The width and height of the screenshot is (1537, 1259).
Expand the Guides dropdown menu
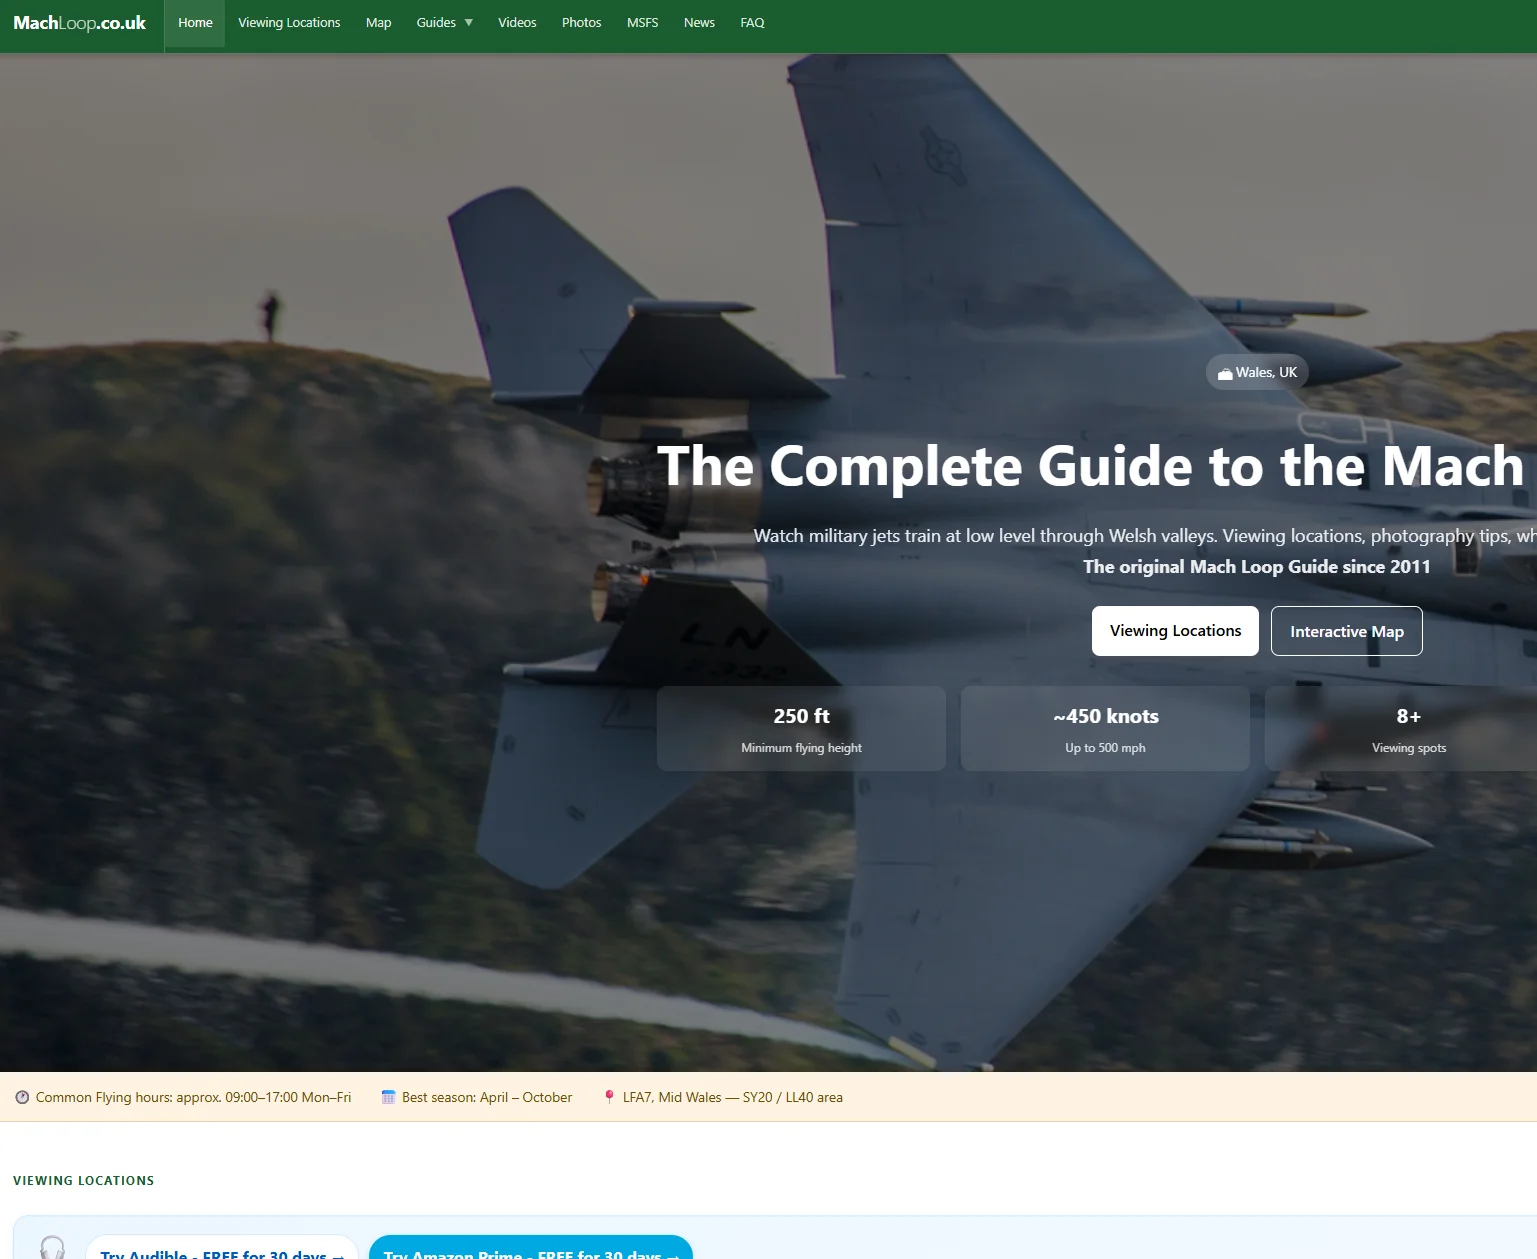[445, 23]
